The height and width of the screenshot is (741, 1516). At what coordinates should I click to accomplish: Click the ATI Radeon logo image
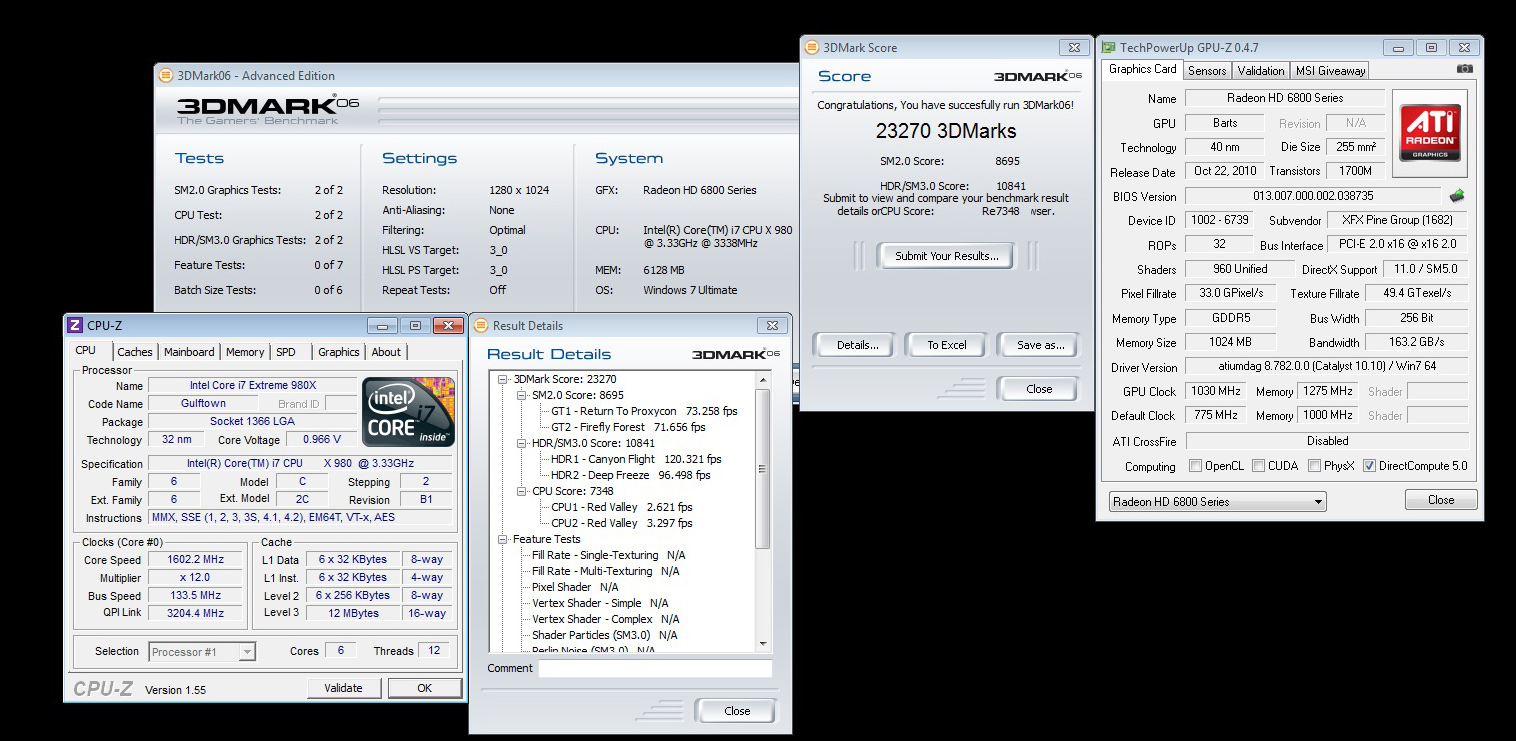[1429, 133]
